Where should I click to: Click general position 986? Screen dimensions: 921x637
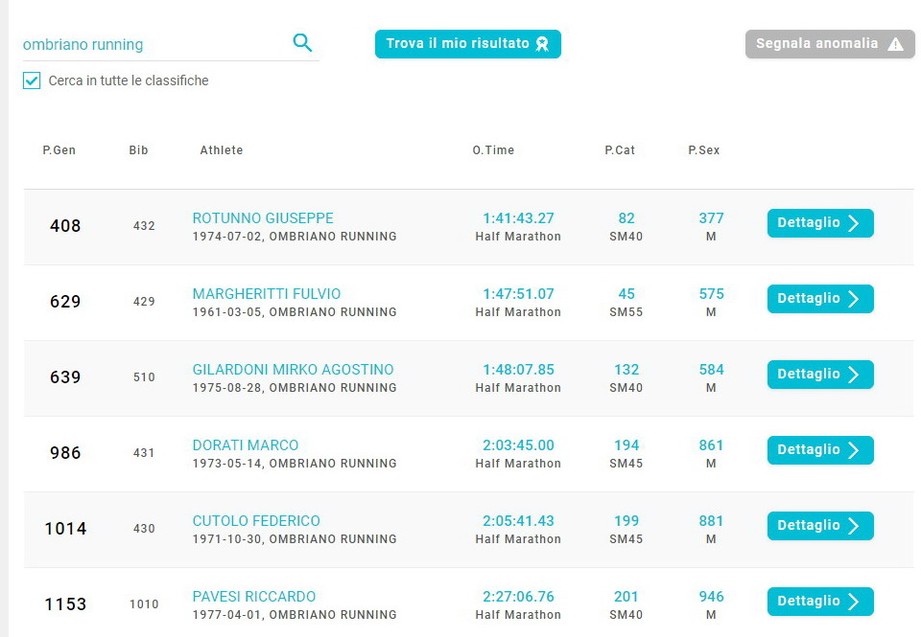click(x=65, y=453)
